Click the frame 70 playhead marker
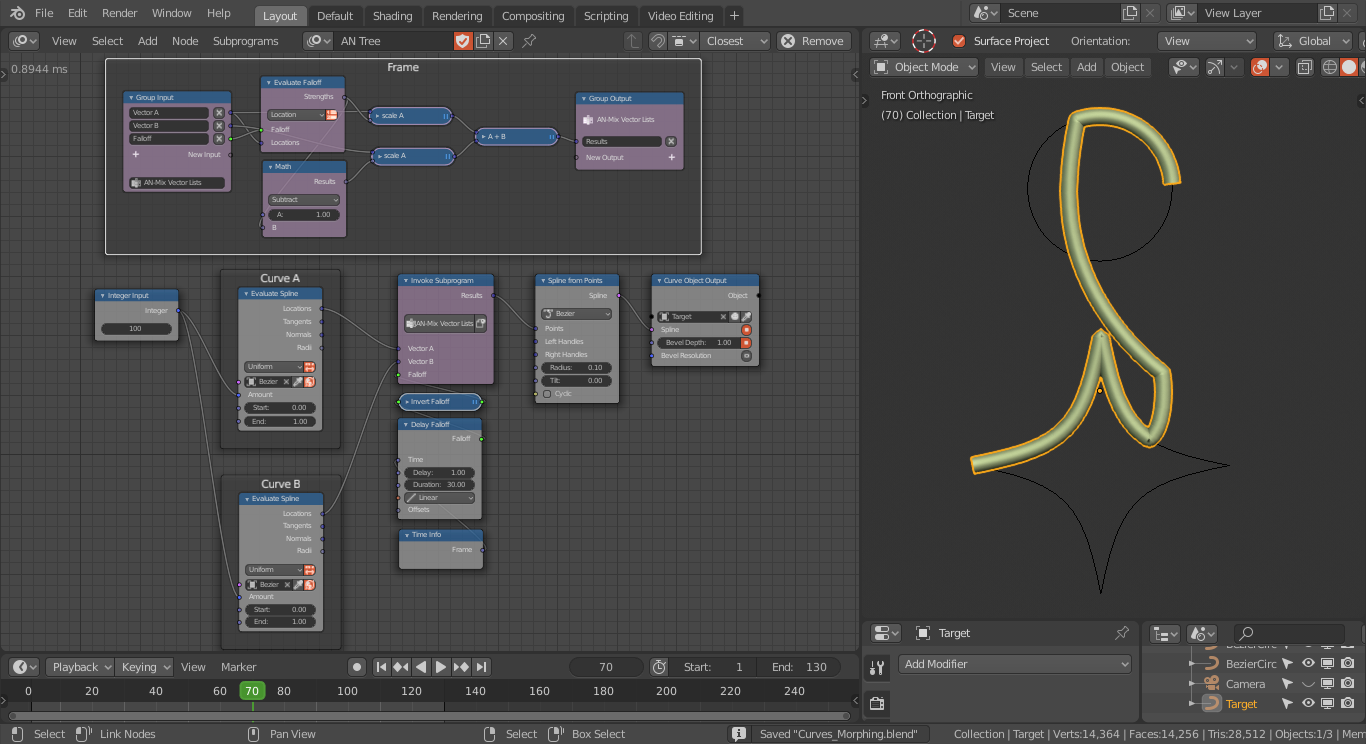This screenshot has height=744, width=1366. (252, 691)
